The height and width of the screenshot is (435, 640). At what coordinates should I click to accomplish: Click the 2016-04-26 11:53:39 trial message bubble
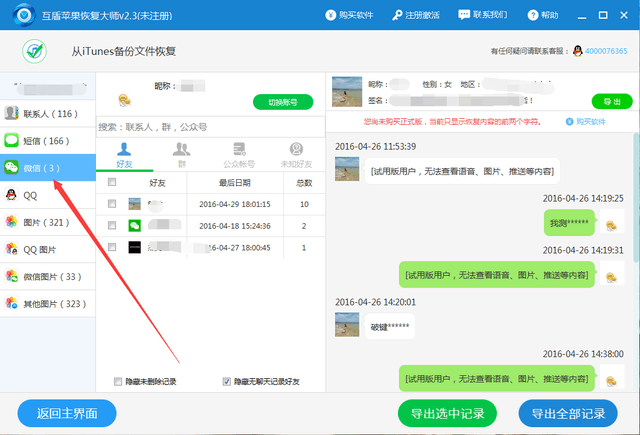[462, 171]
